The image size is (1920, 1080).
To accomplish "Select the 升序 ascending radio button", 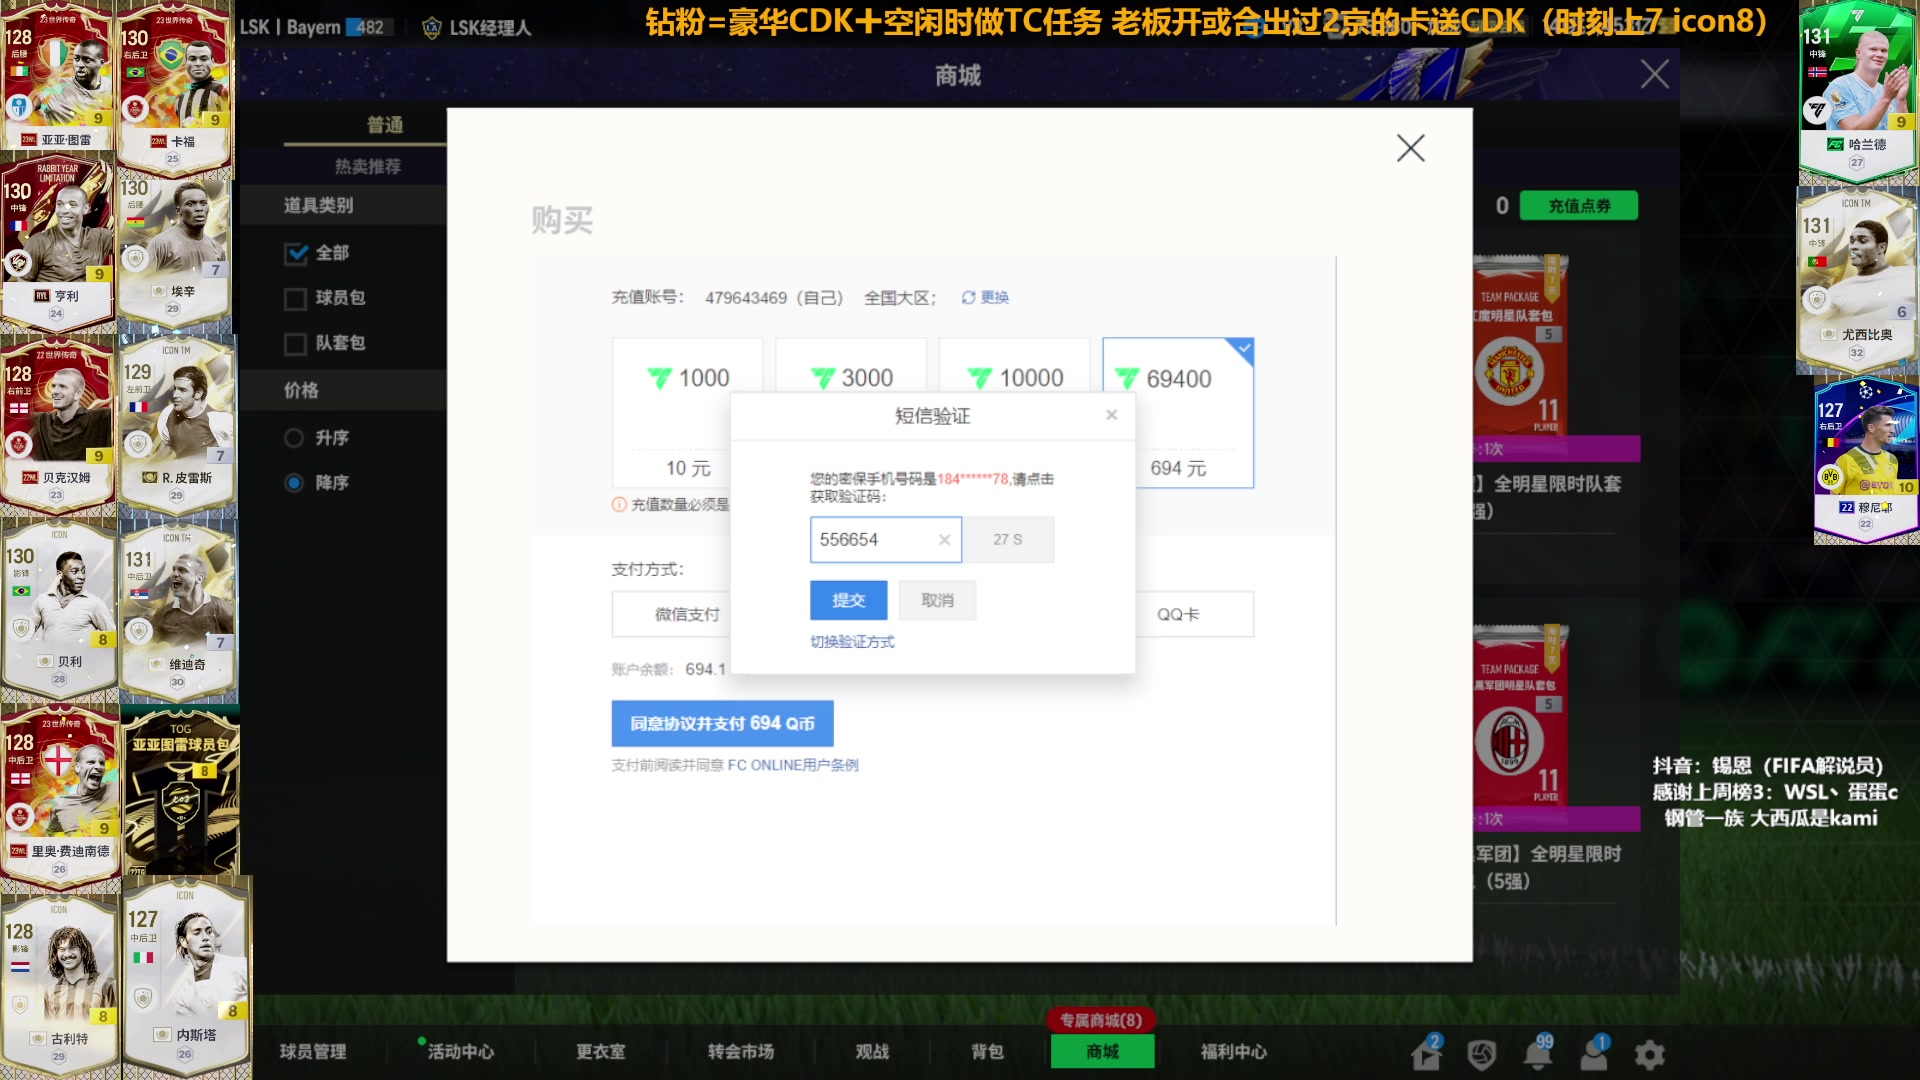I will pyautogui.click(x=294, y=438).
